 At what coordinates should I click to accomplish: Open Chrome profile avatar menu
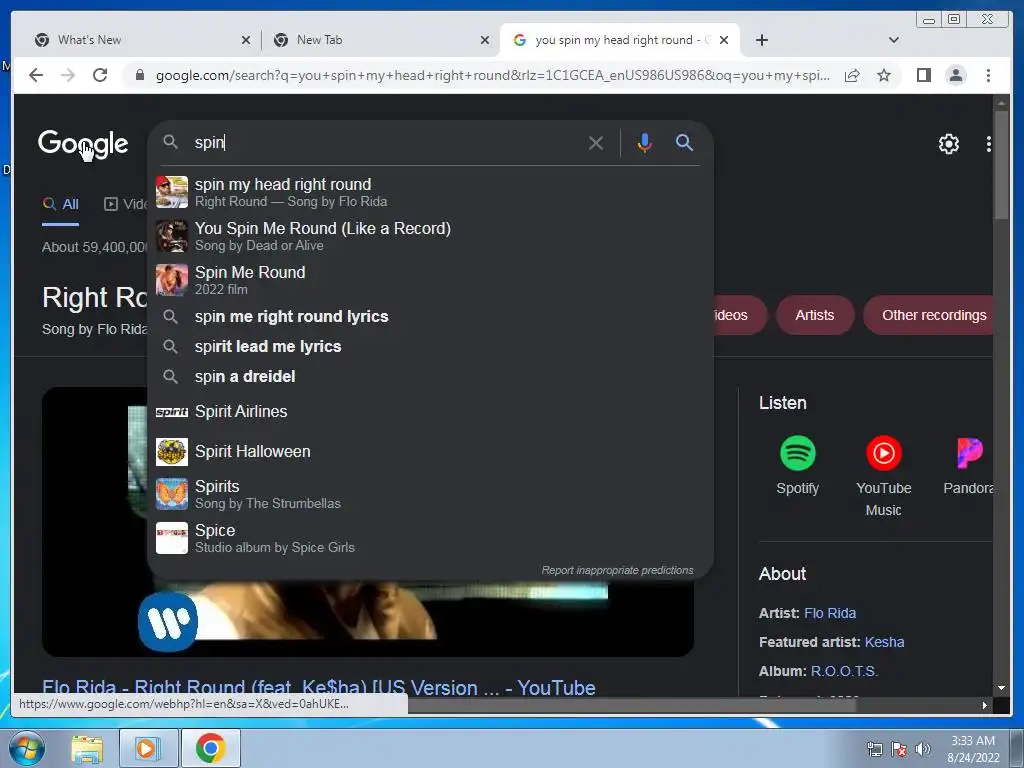[955, 76]
